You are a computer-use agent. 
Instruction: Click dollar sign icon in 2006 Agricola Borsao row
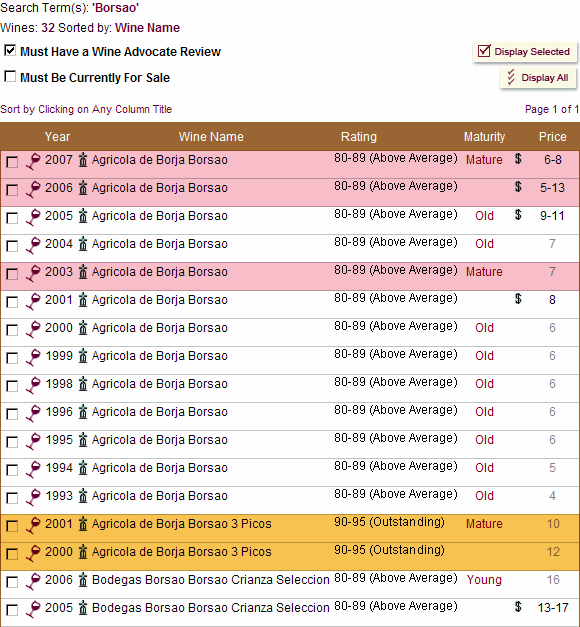(x=518, y=187)
